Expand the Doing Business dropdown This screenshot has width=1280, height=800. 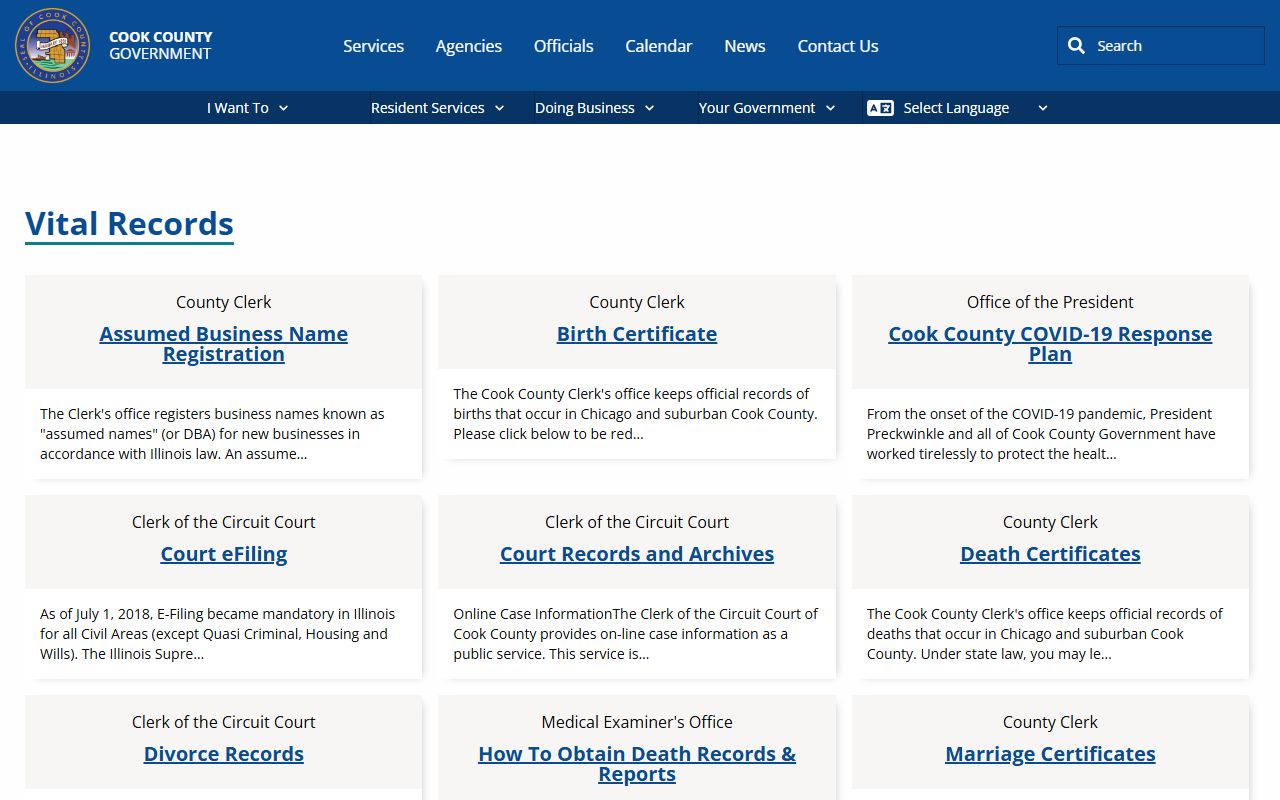(594, 108)
